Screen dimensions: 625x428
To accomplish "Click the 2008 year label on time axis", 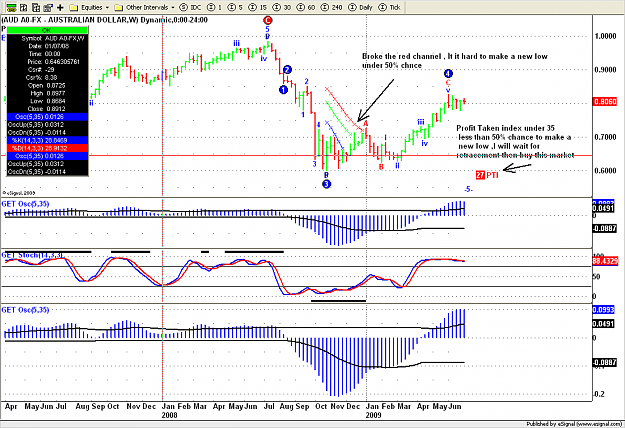I will click(169, 415).
